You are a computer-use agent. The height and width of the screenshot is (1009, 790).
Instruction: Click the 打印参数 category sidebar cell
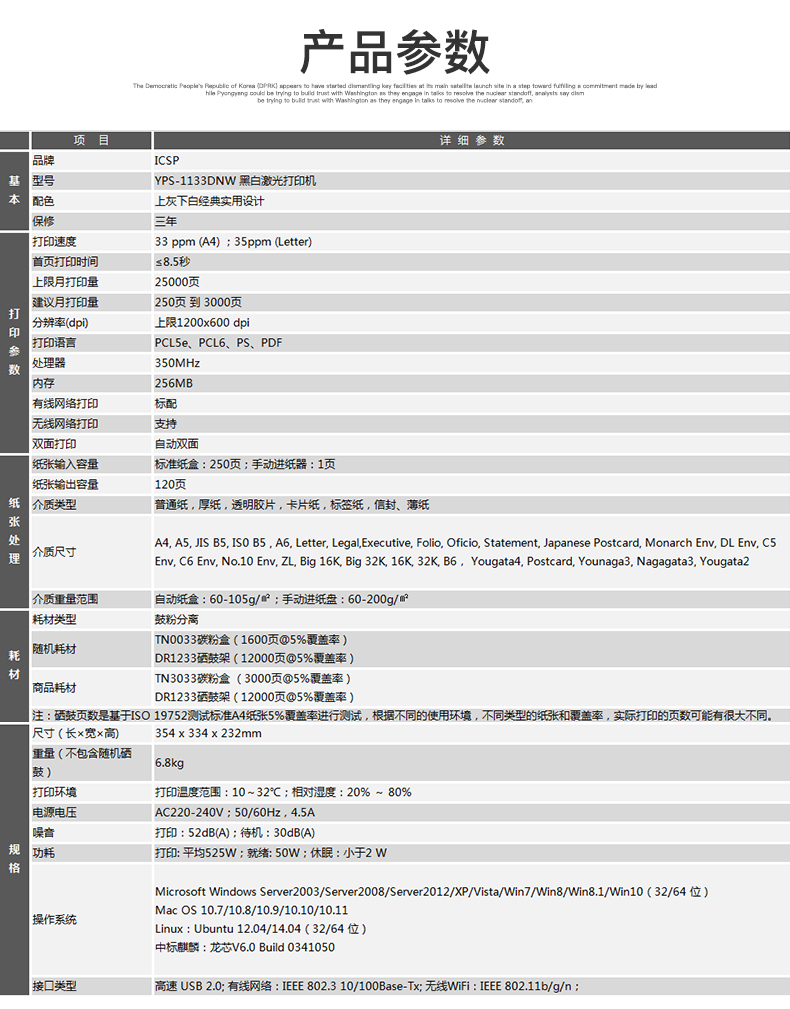point(14,342)
